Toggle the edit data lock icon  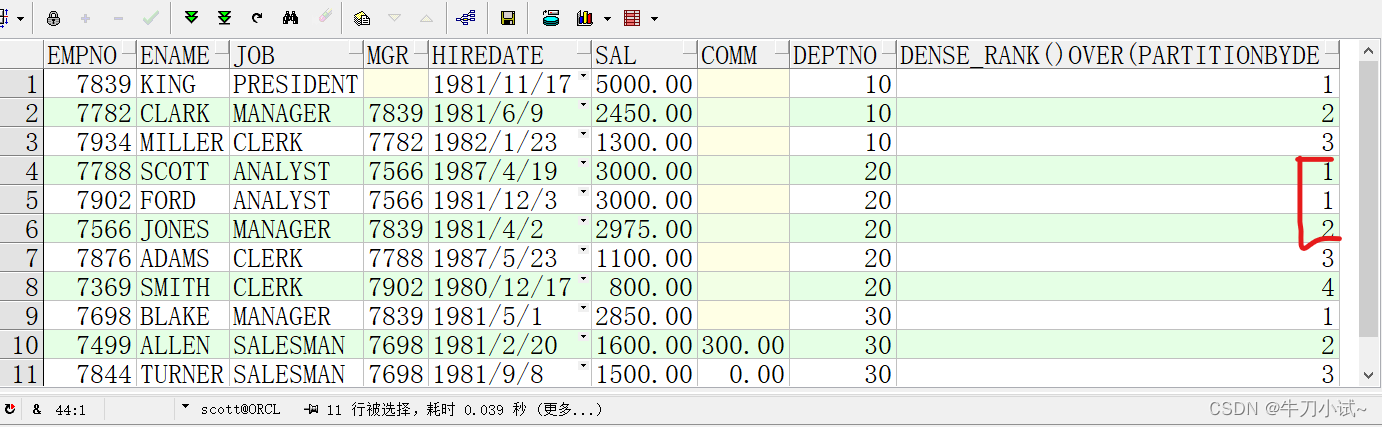pyautogui.click(x=54, y=18)
